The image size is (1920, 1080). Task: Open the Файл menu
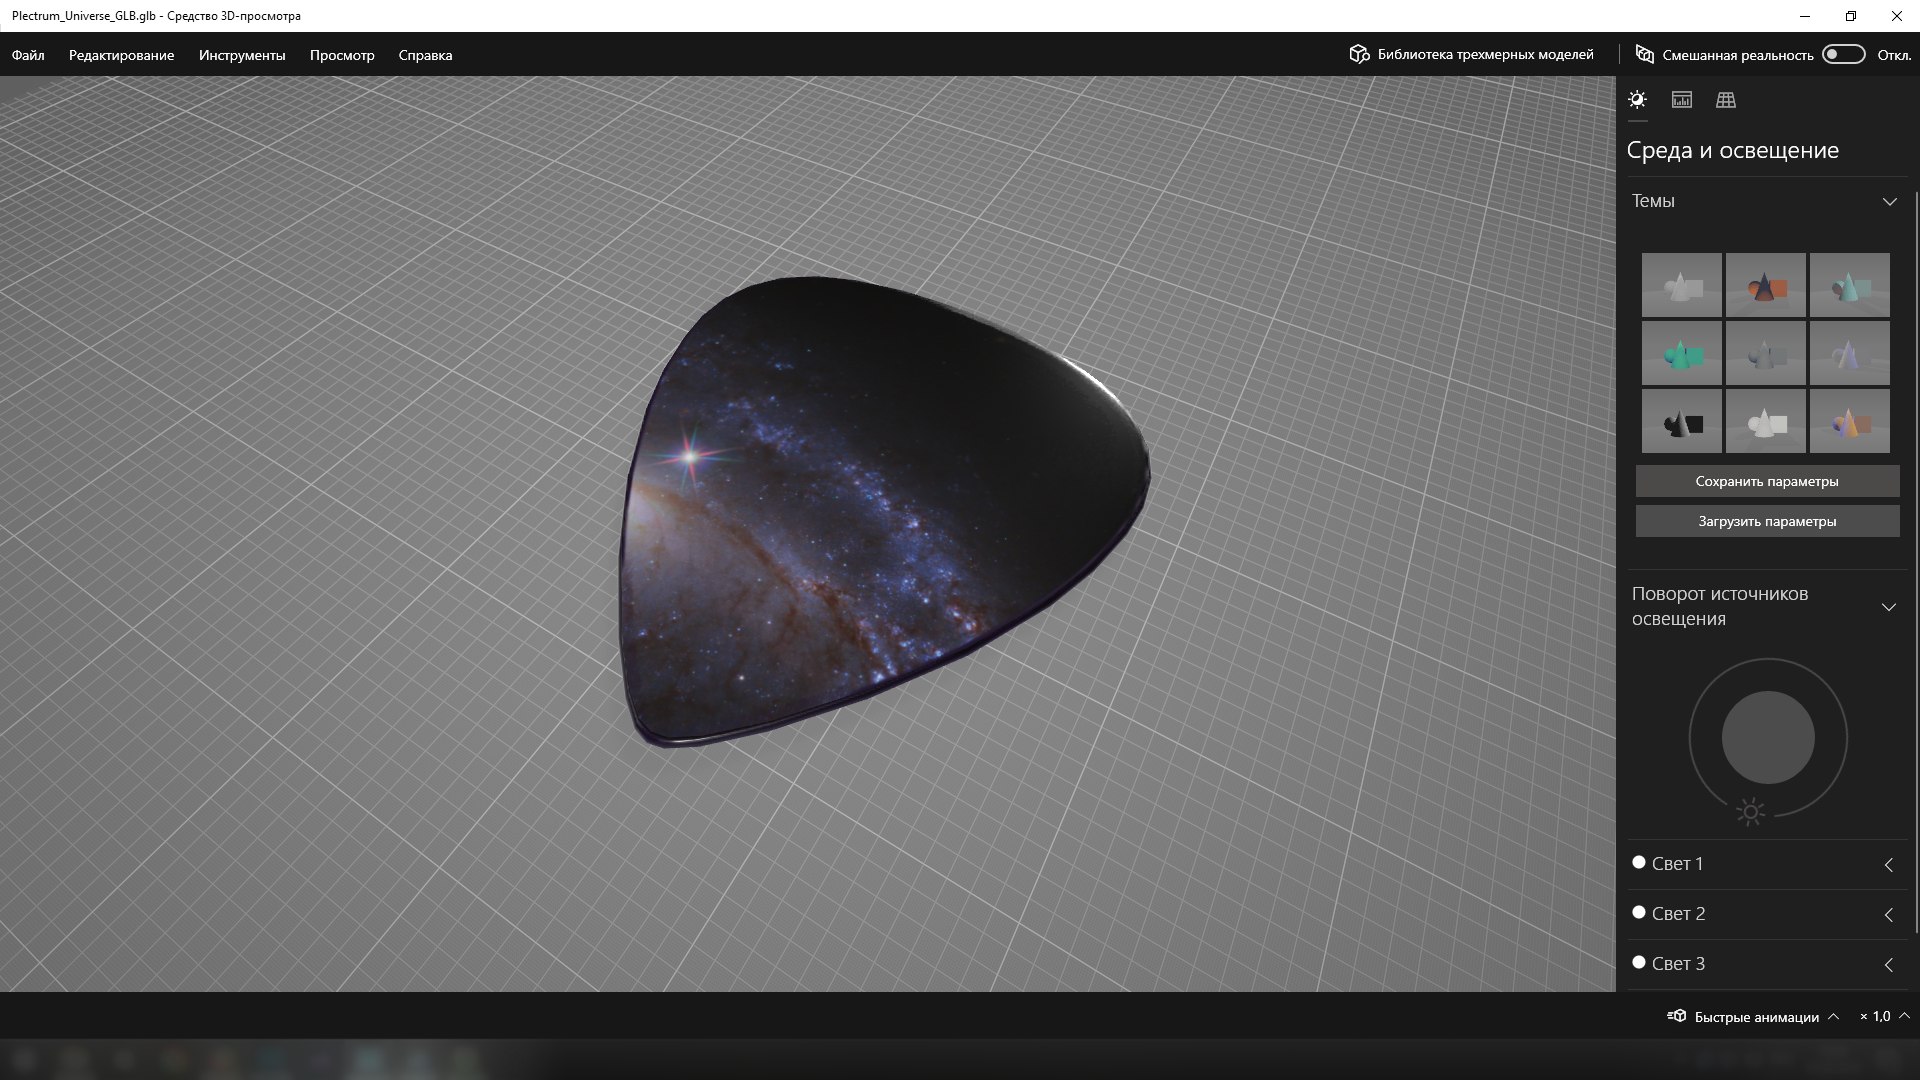pos(28,55)
